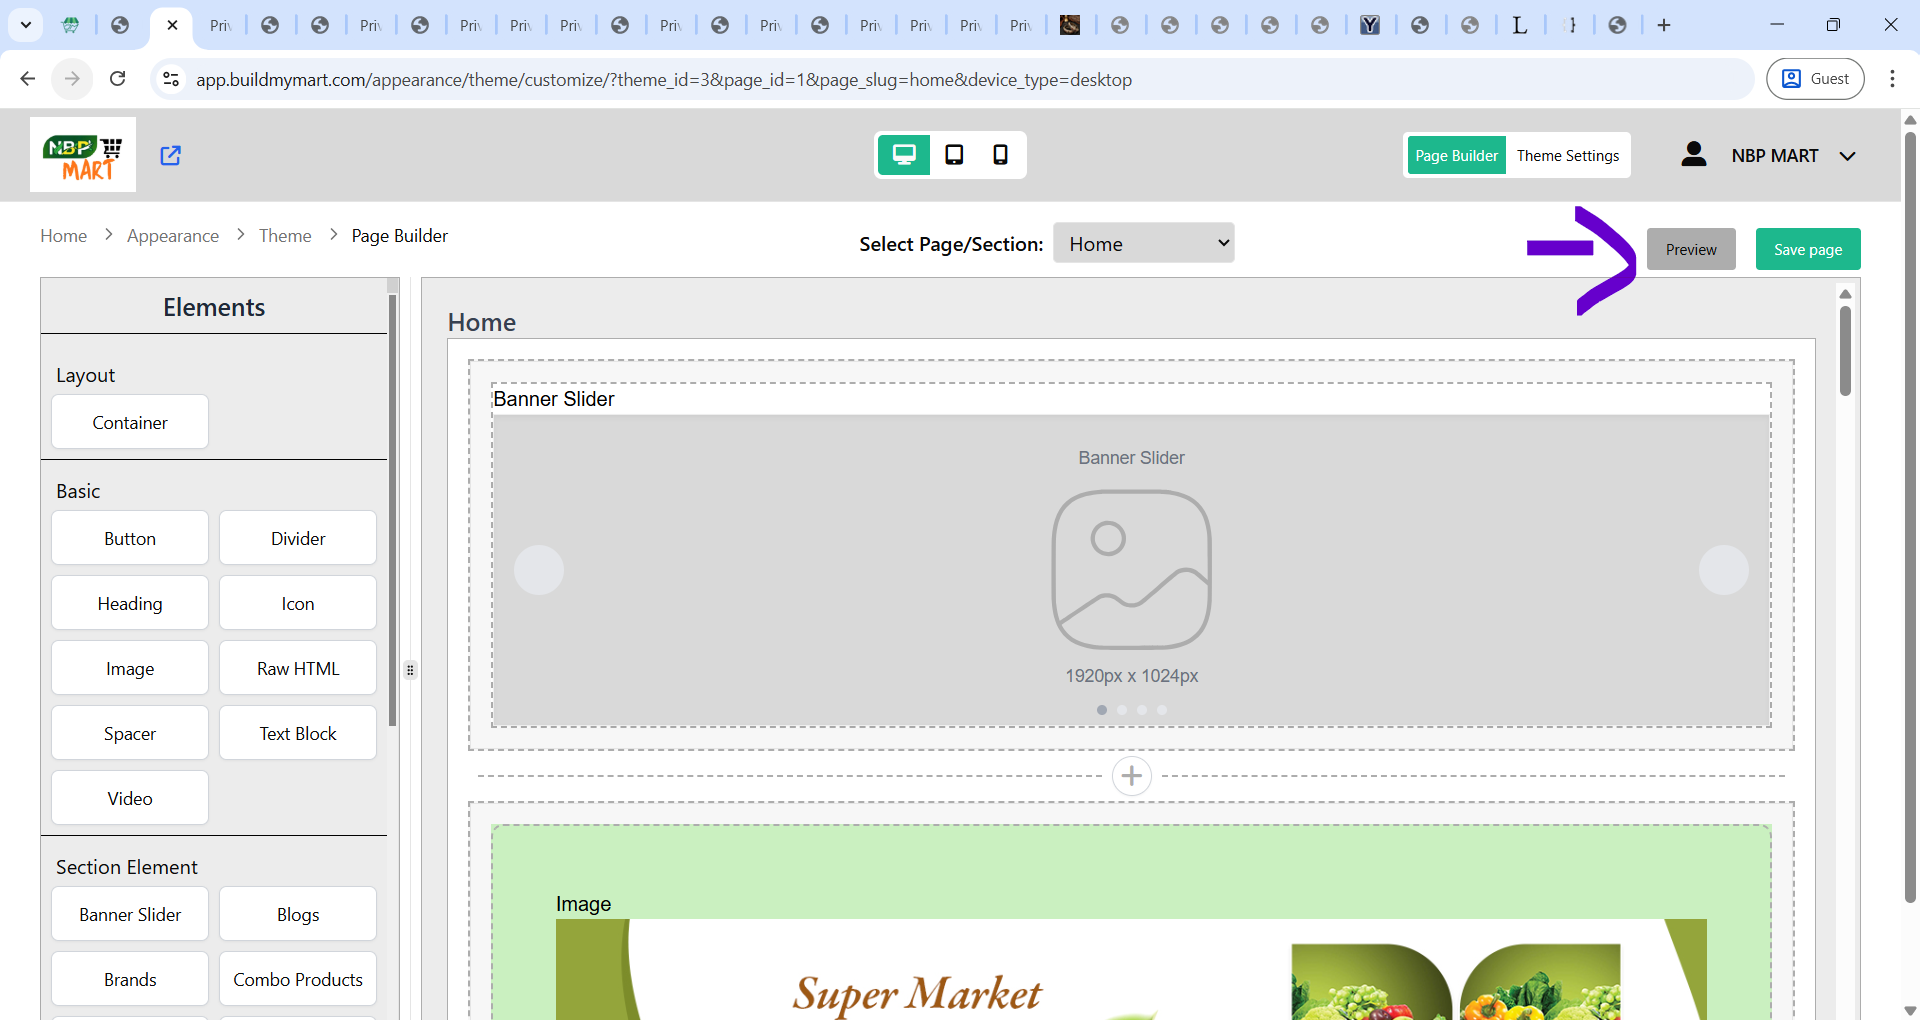Select the first banner slider dot

[x=1102, y=710]
